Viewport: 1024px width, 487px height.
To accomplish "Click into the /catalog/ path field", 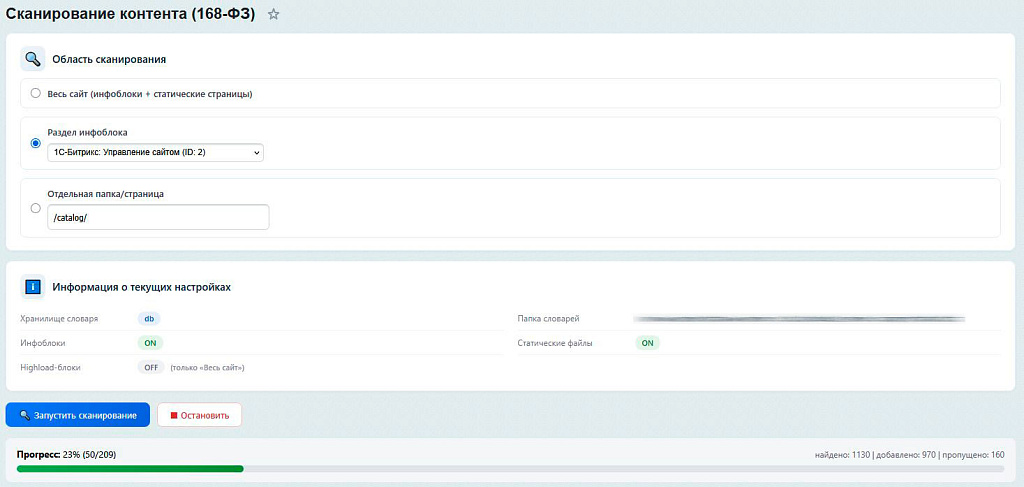I will pos(158,217).
